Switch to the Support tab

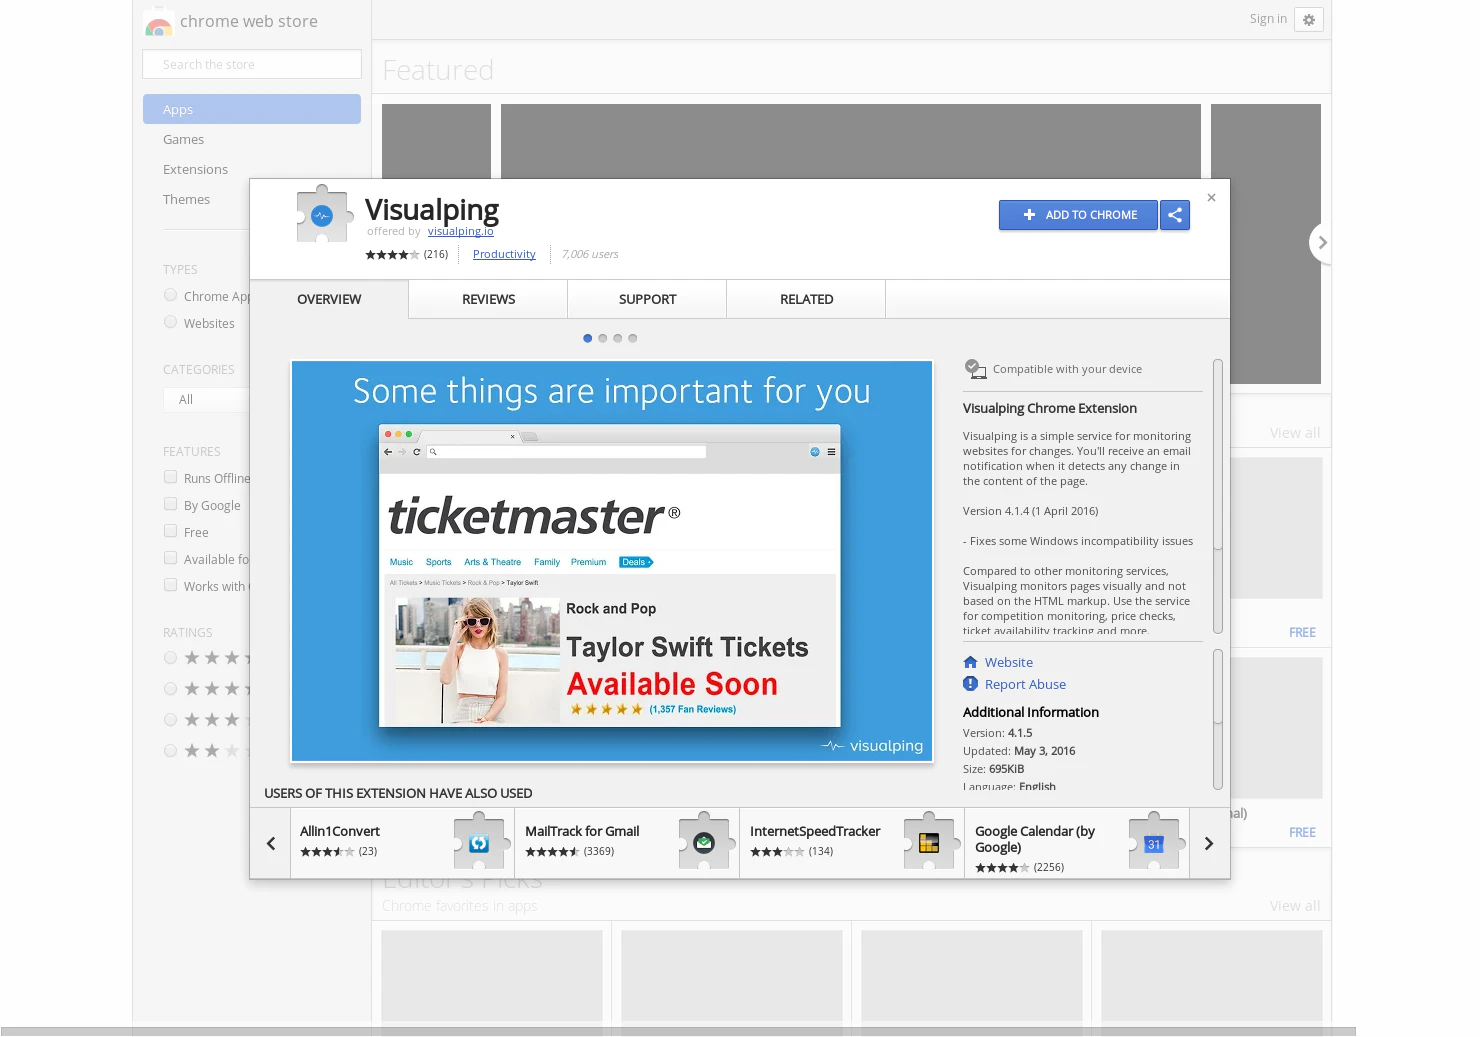pyautogui.click(x=647, y=299)
